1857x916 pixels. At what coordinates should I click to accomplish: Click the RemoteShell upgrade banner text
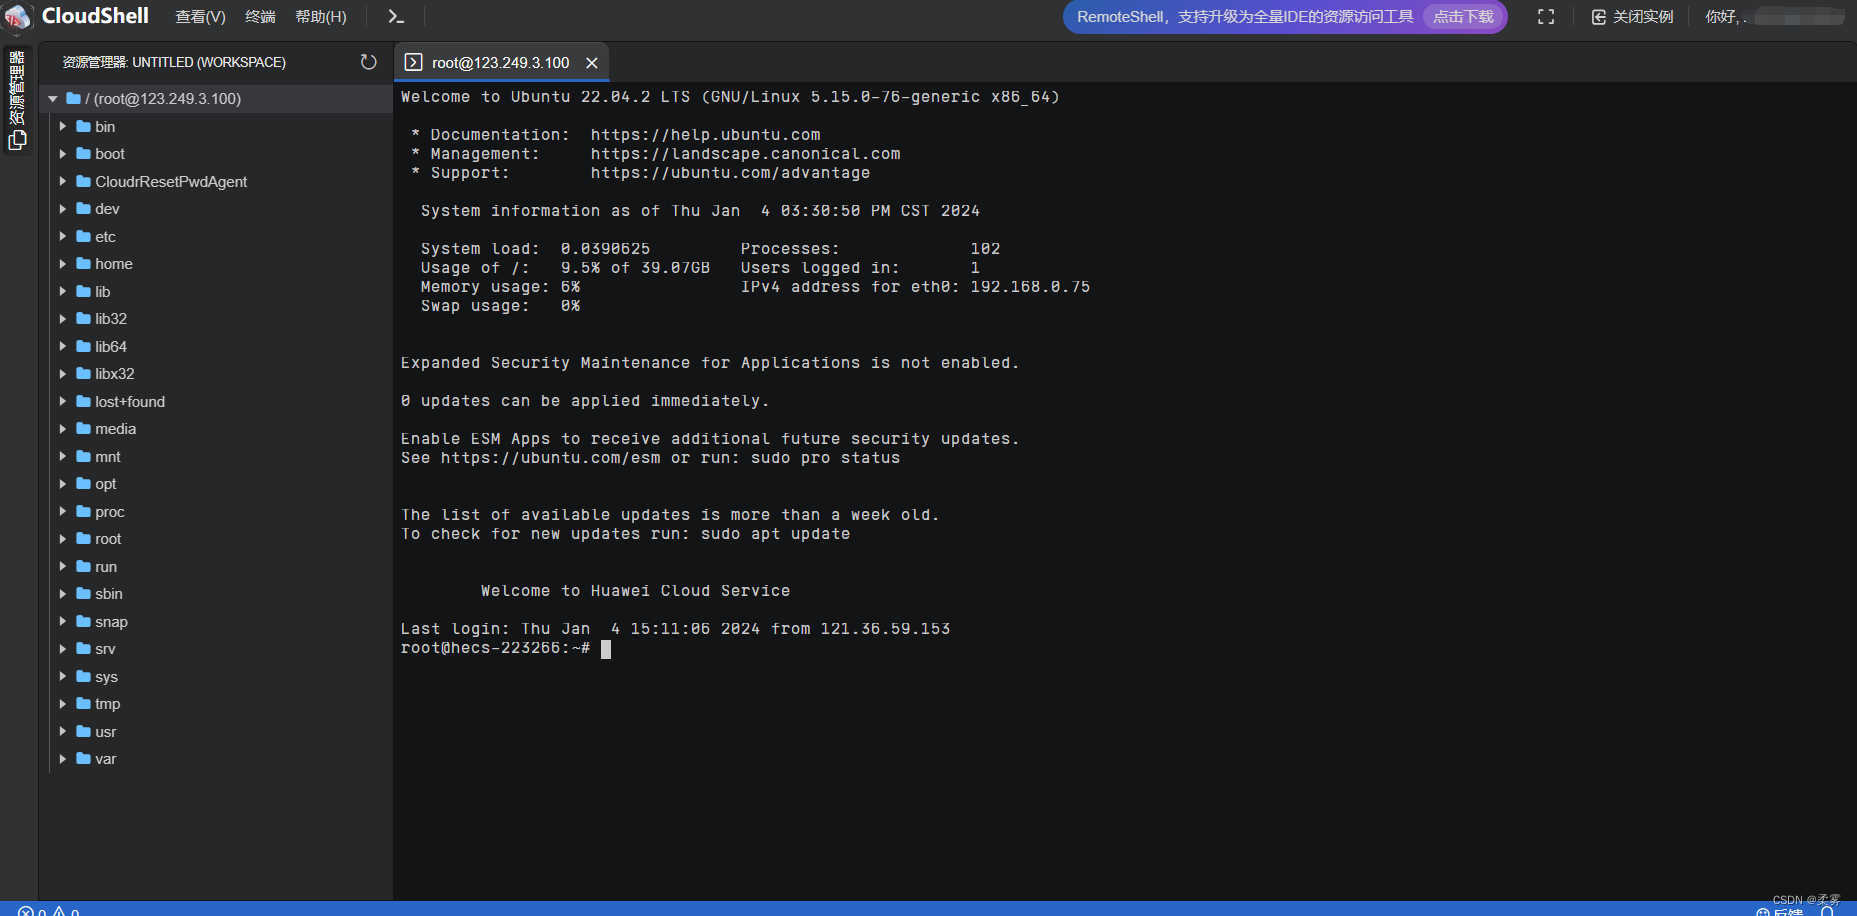click(1245, 17)
